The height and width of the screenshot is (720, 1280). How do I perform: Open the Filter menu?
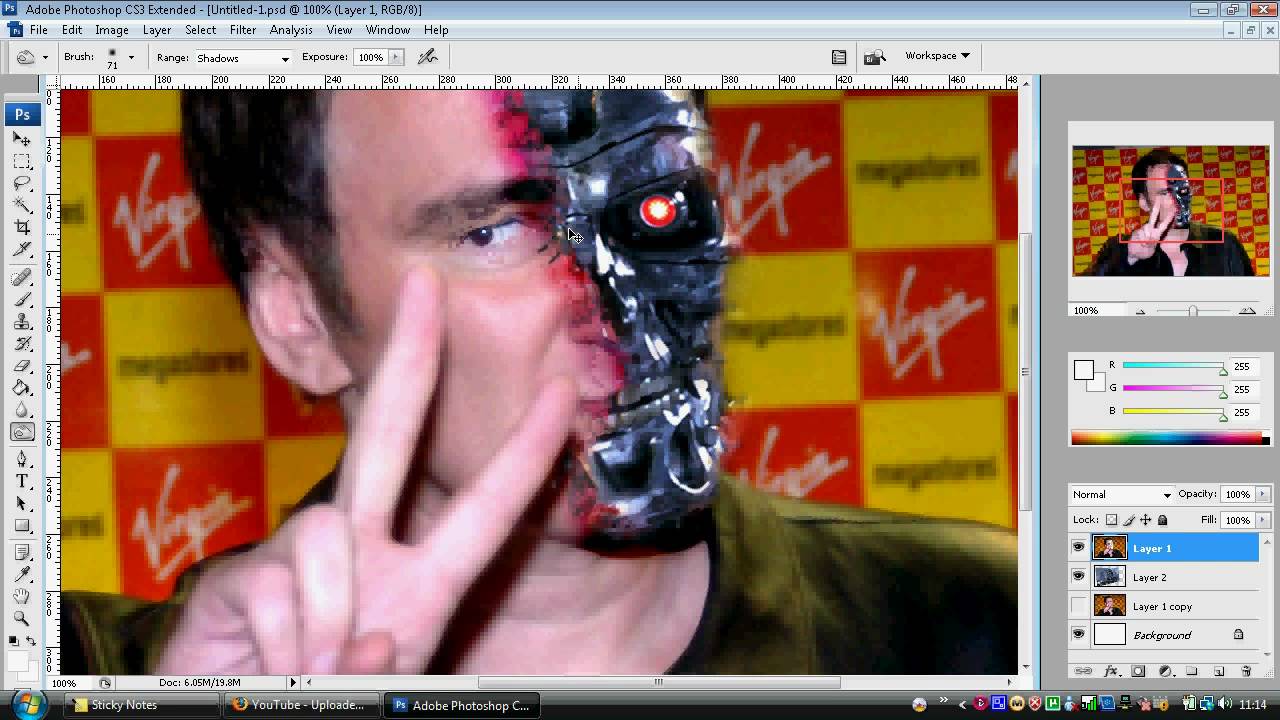(x=243, y=30)
